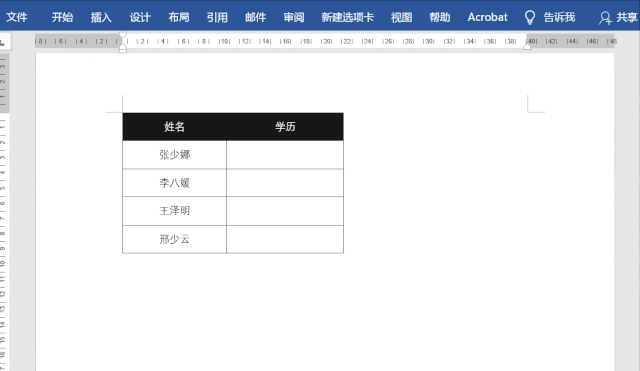Image resolution: width=640 pixels, height=371 pixels.
Task: Open the 审阅 ribbon tab
Action: coord(294,17)
